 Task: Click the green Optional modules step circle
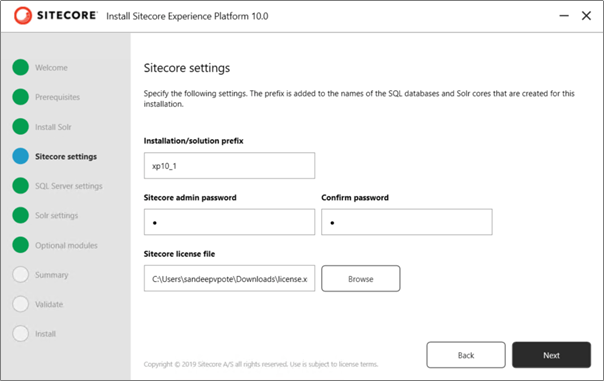20,245
